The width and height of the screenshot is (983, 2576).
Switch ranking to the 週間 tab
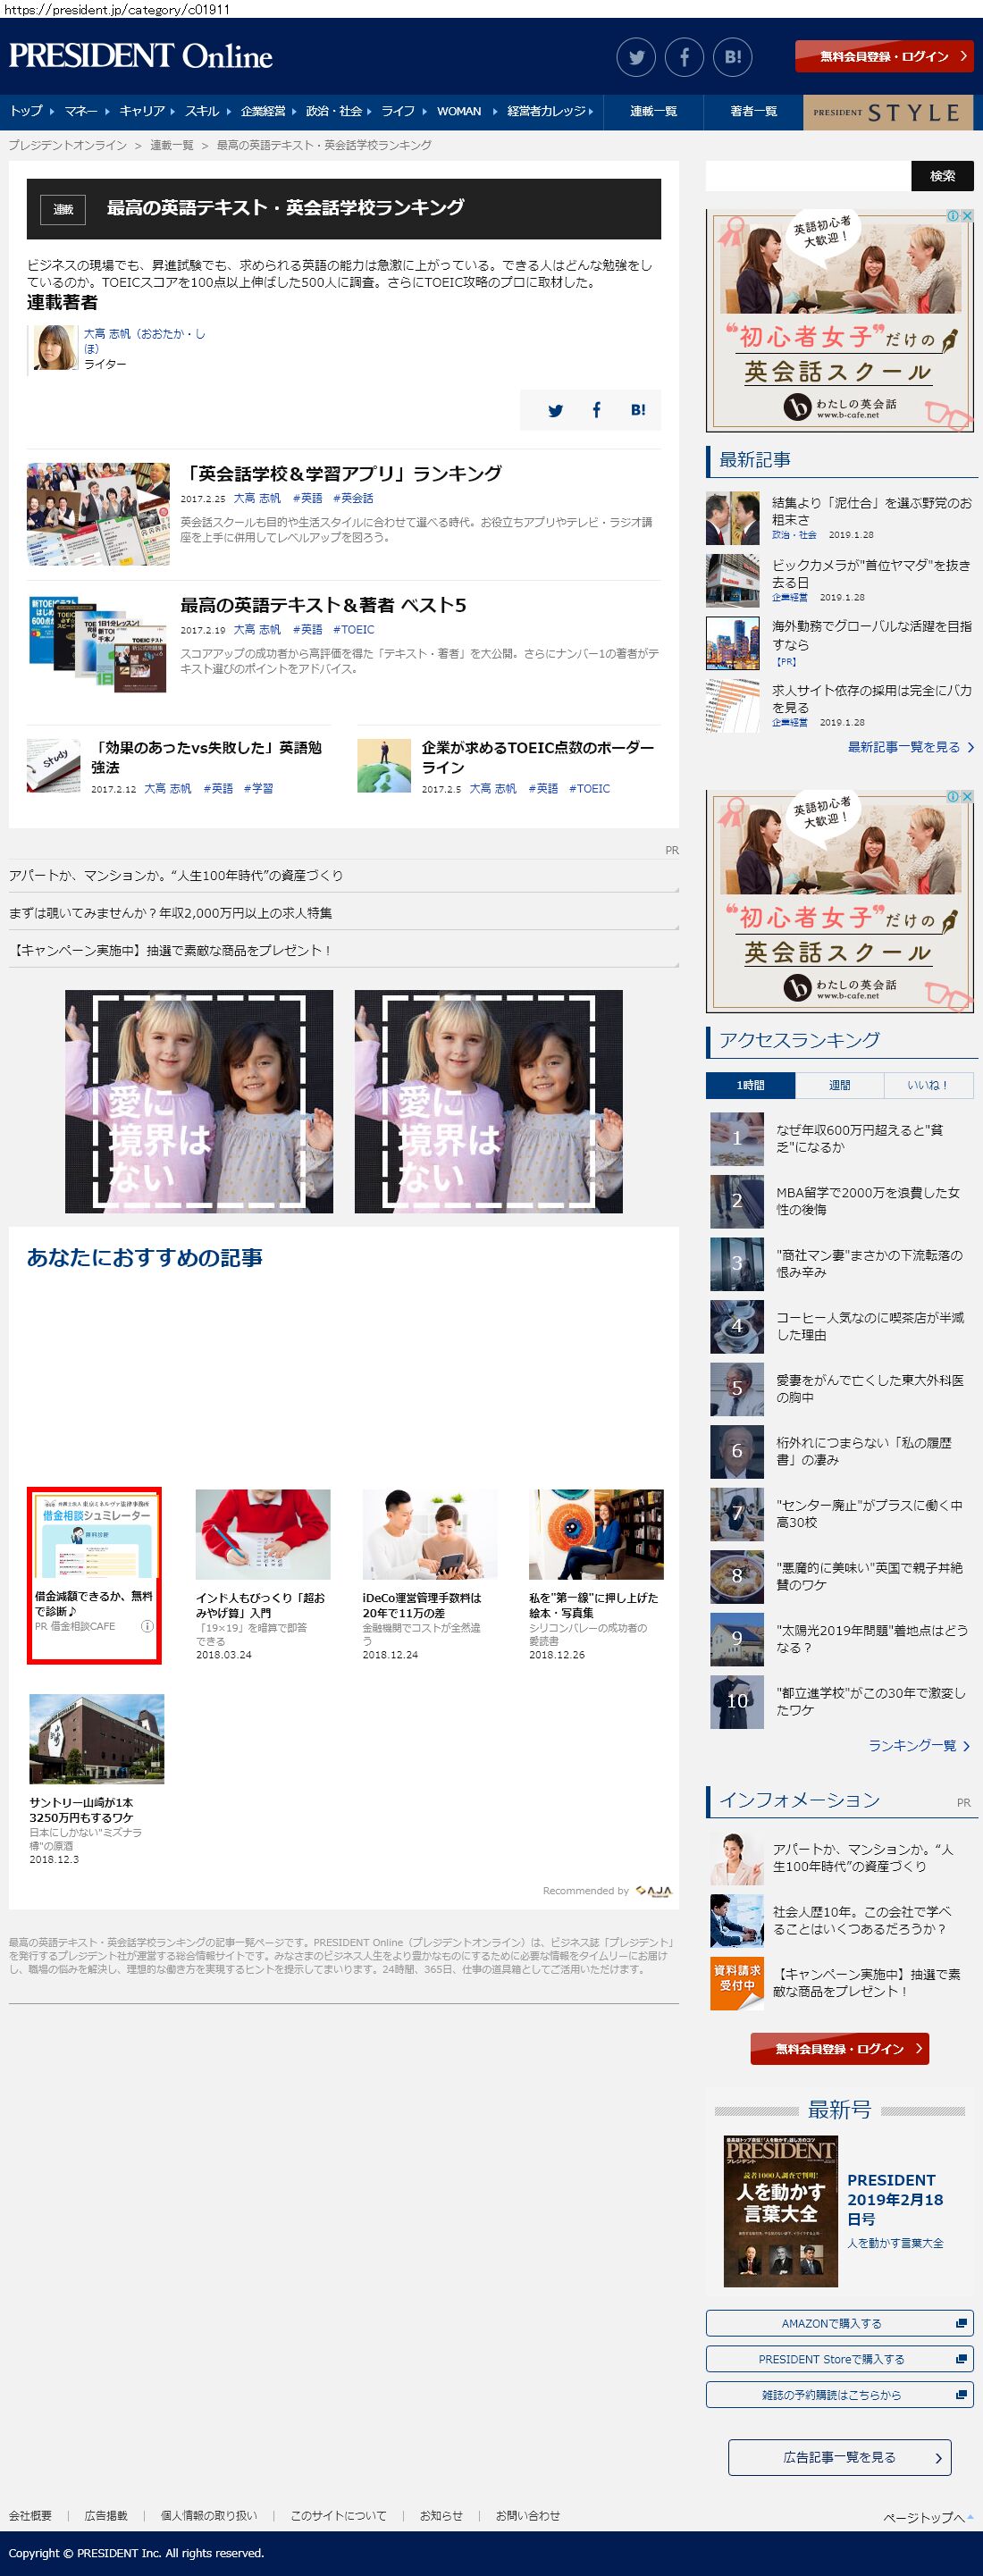click(839, 1085)
